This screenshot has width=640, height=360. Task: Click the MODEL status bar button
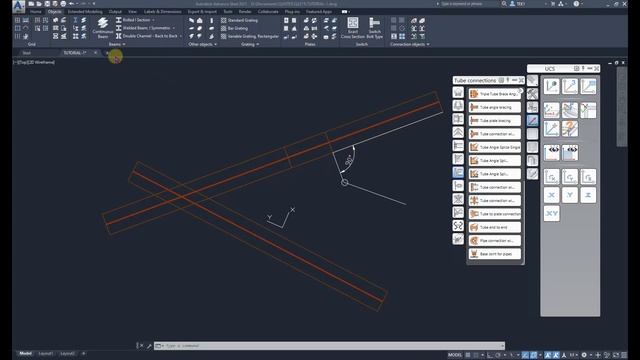pyautogui.click(x=455, y=355)
